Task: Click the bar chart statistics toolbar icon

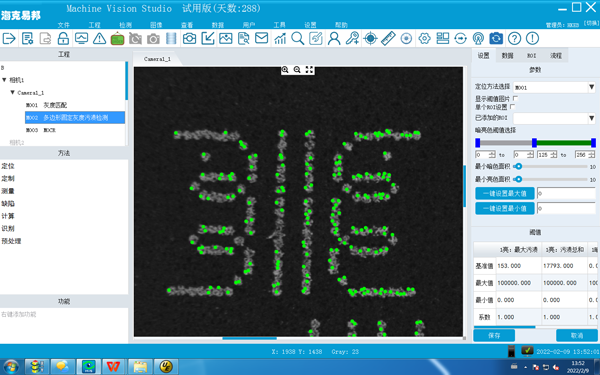Action: [280, 38]
